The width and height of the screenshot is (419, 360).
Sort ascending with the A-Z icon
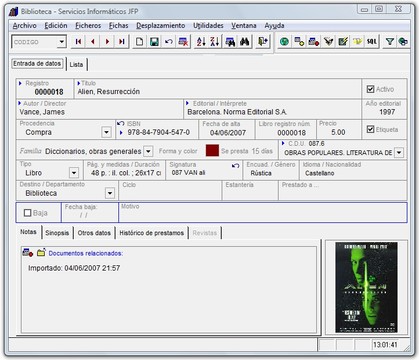pyautogui.click(x=201, y=42)
